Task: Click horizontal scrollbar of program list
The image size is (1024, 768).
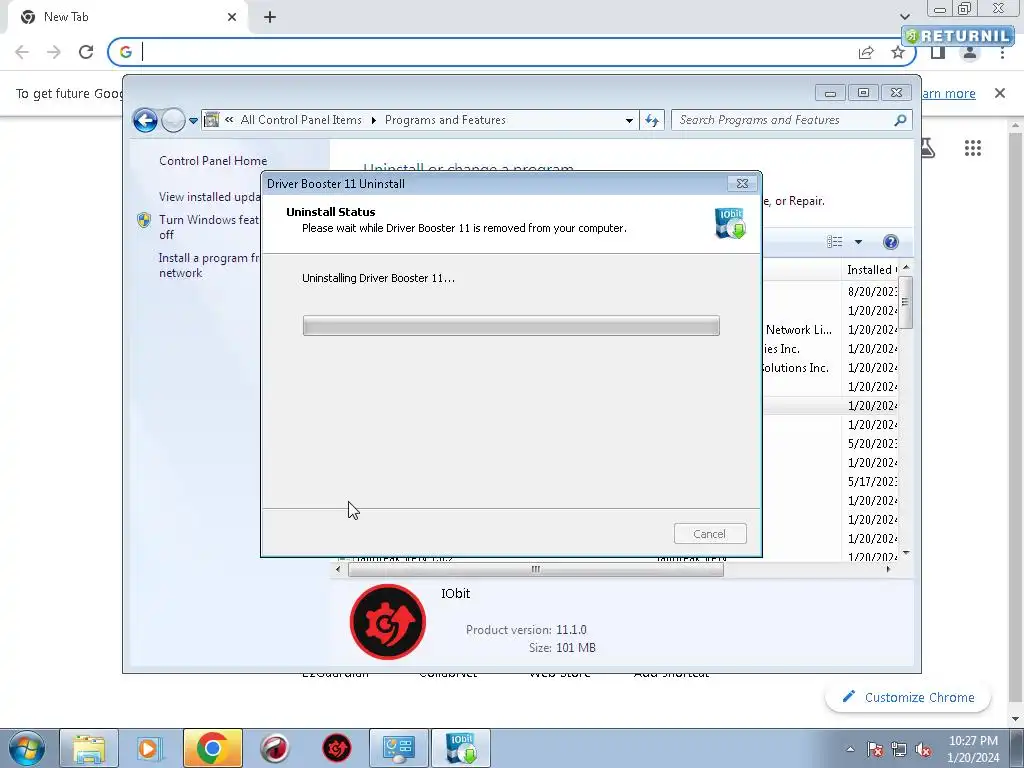Action: click(536, 569)
